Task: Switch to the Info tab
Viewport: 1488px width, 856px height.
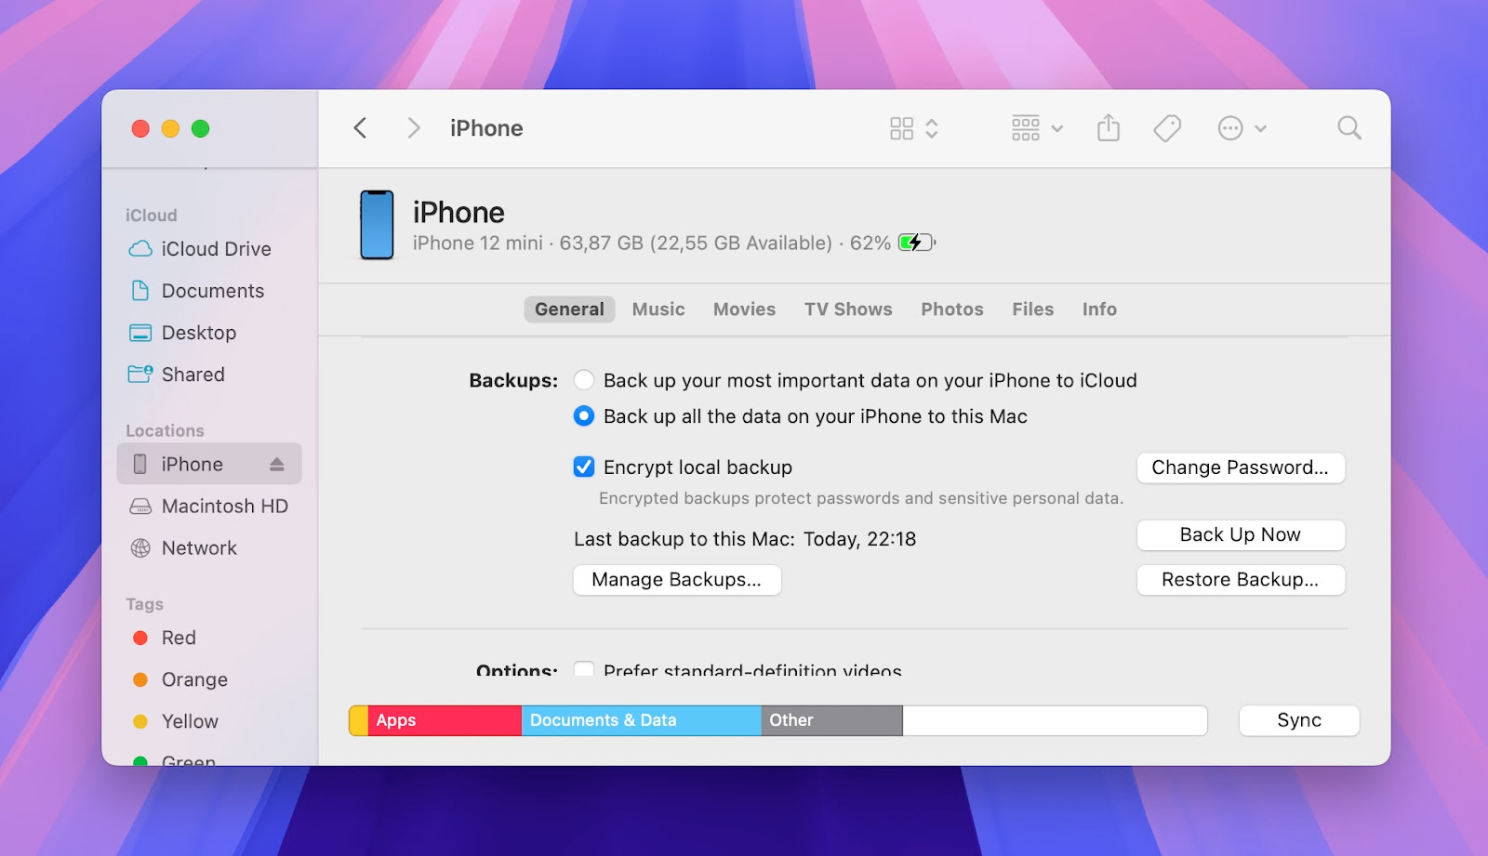Action: 1099,309
